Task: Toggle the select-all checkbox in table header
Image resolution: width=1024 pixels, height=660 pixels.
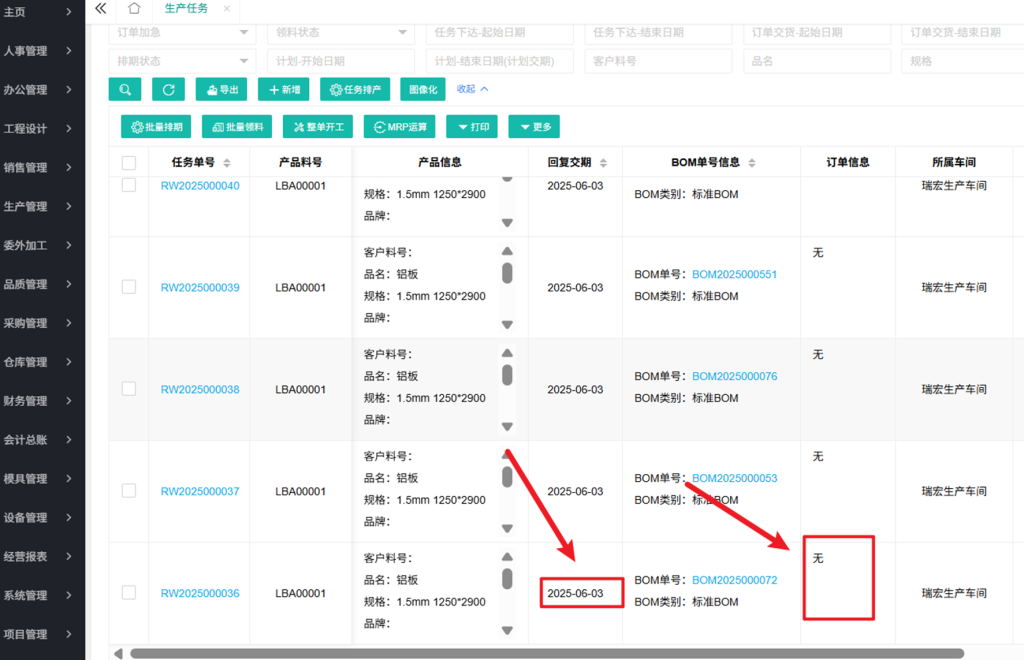Action: pyautogui.click(x=129, y=163)
